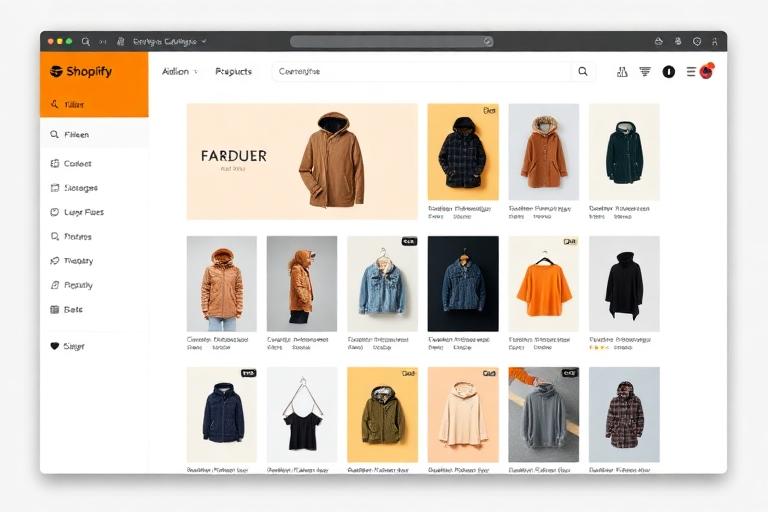Open the dark green hooded coat product
Viewport: 768px width, 512px height.
click(624, 152)
